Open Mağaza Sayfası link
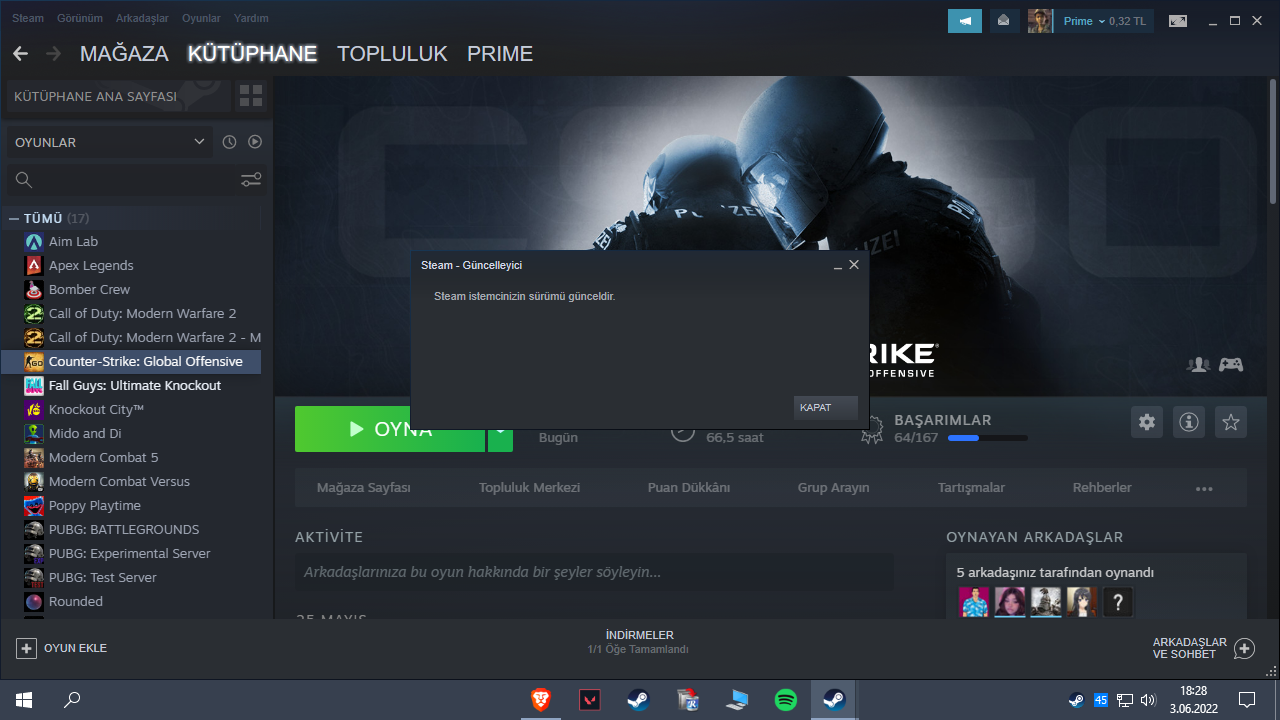The image size is (1280, 720). pyautogui.click(x=364, y=488)
